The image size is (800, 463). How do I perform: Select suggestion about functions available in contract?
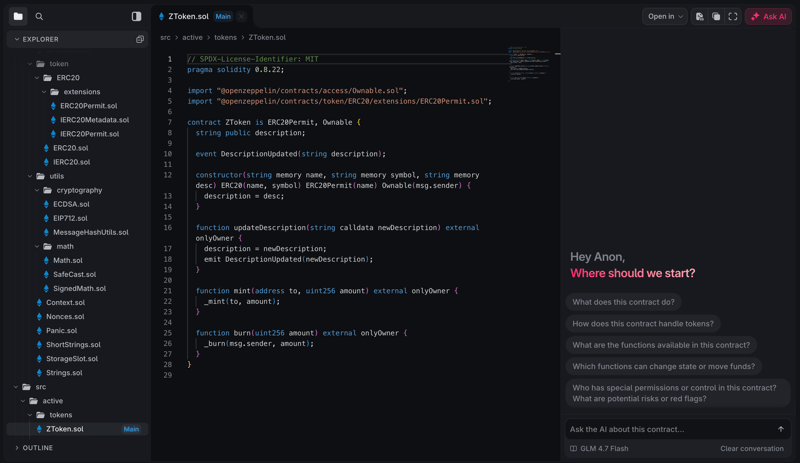coord(661,345)
